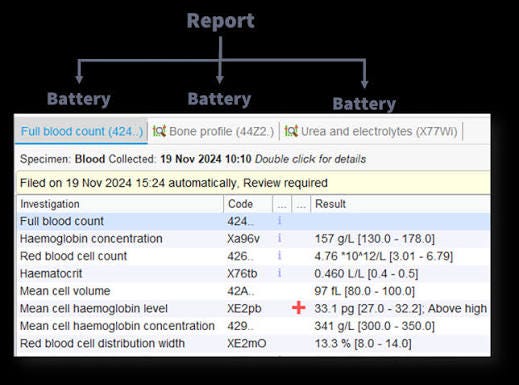Click the result 97 fL [80.0 - 100.0]
This screenshot has width=519, height=385.
pyautogui.click(x=364, y=291)
